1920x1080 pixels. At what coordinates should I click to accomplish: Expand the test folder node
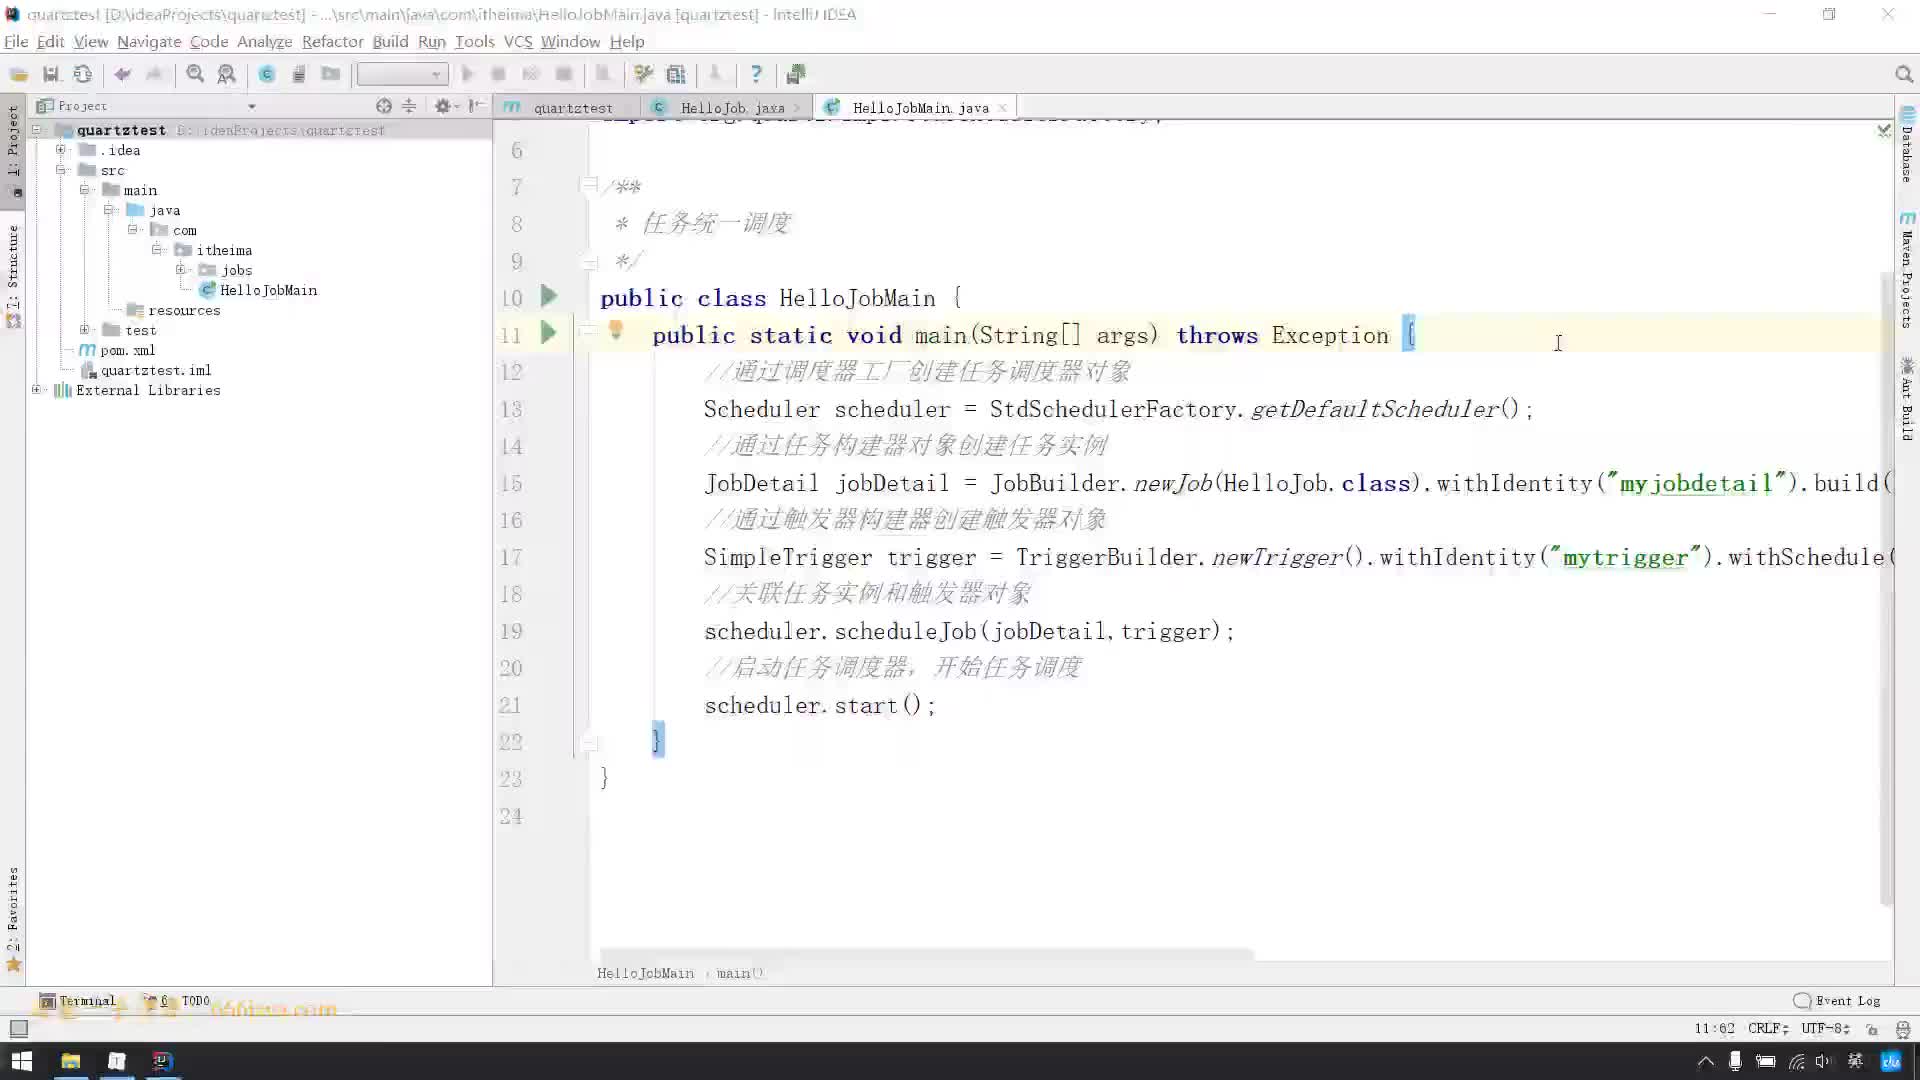85,330
